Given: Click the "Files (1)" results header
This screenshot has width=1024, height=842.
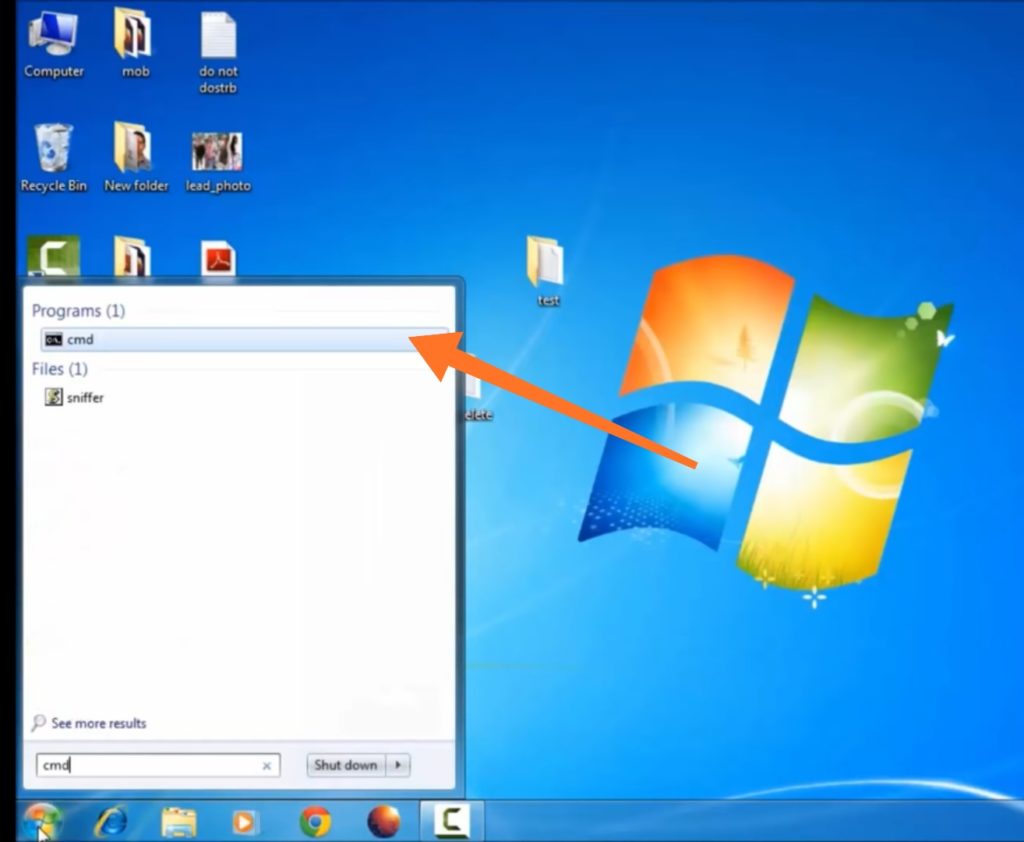Looking at the screenshot, I should (59, 369).
